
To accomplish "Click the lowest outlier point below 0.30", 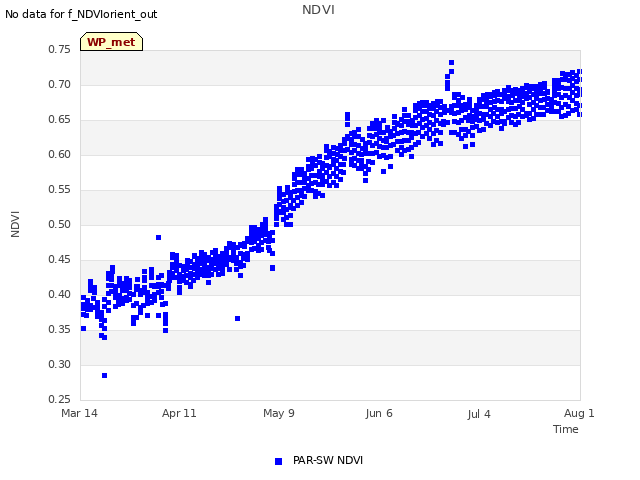I will (104, 376).
